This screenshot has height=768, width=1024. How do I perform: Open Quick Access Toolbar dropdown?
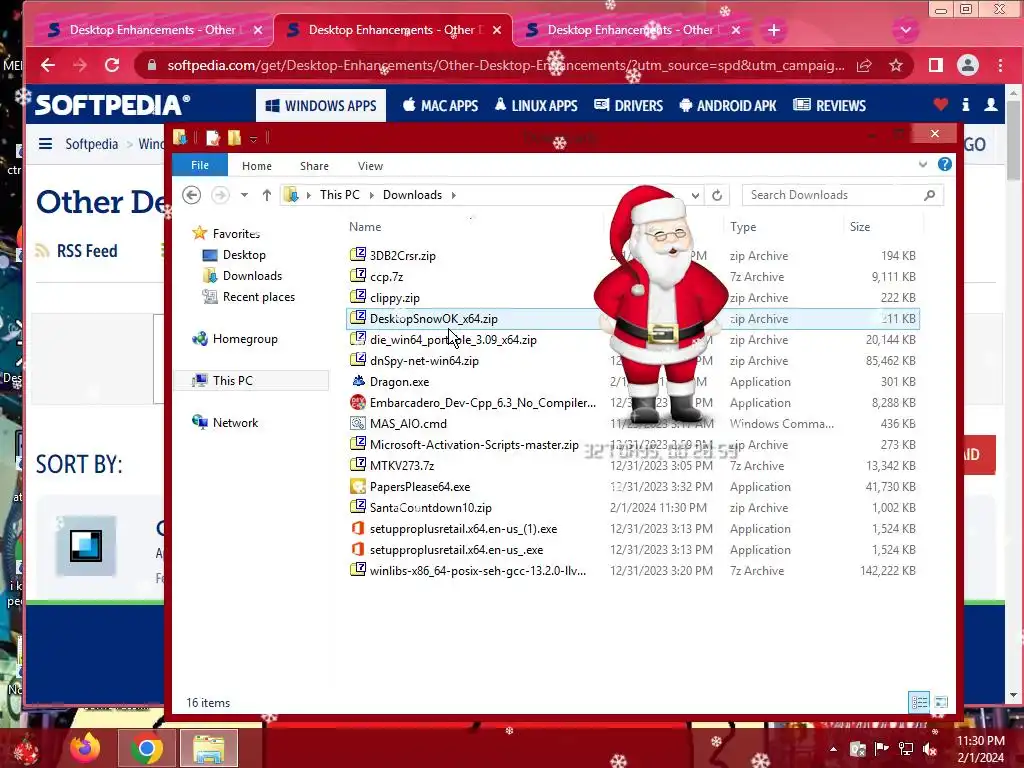253,138
